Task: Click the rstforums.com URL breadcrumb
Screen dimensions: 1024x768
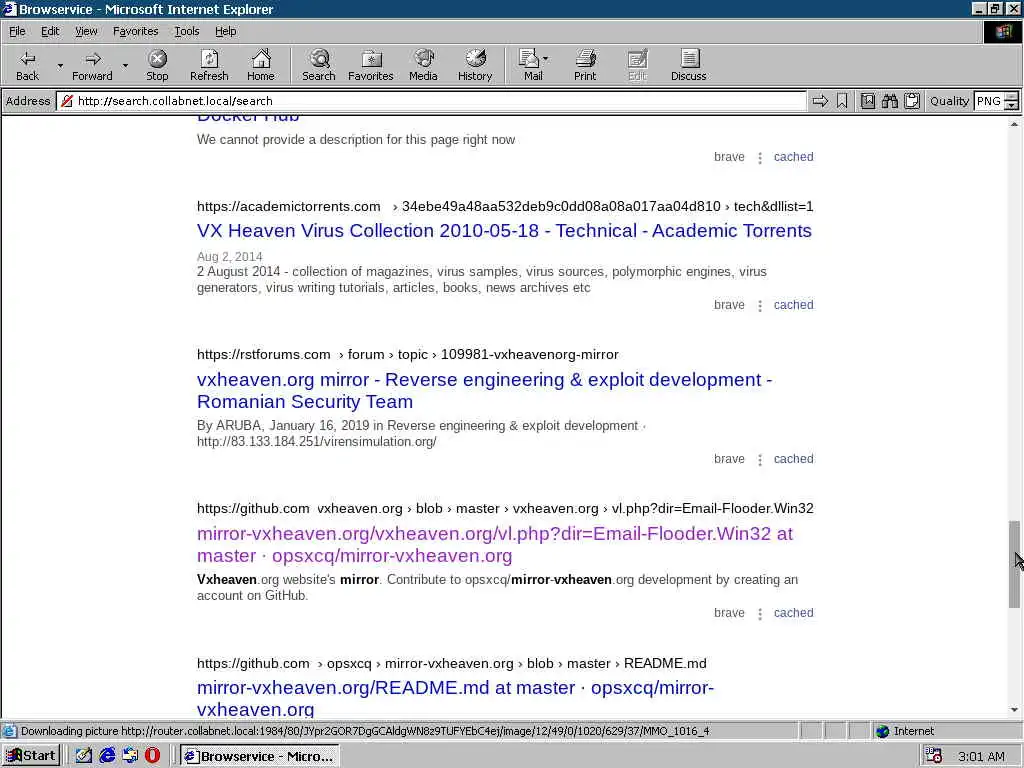Action: (408, 355)
